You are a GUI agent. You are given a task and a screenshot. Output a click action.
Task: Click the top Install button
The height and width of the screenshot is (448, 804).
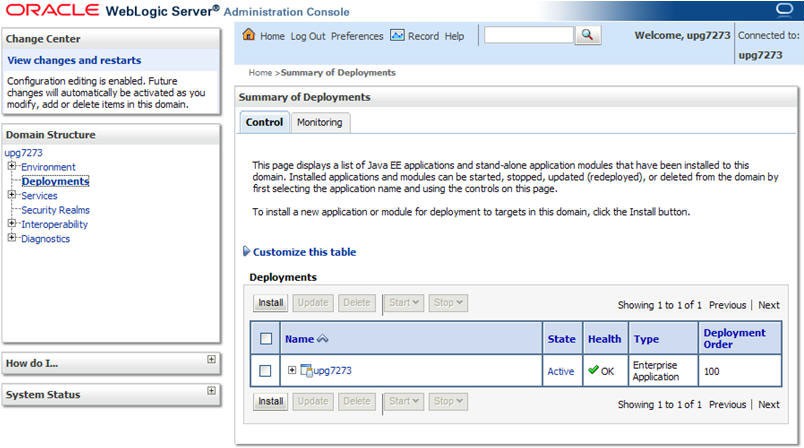[270, 303]
